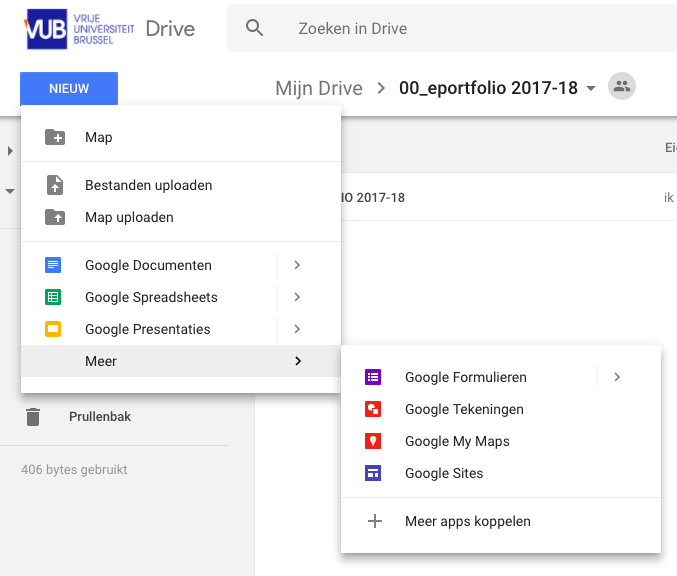677x576 pixels.
Task: Click the file upload icon
Action: point(55,185)
